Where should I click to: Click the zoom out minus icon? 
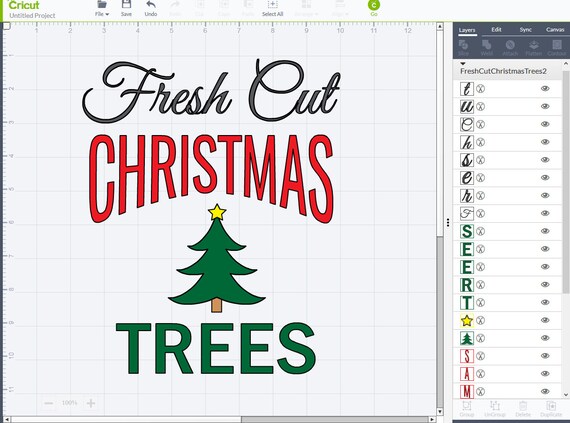pos(49,403)
